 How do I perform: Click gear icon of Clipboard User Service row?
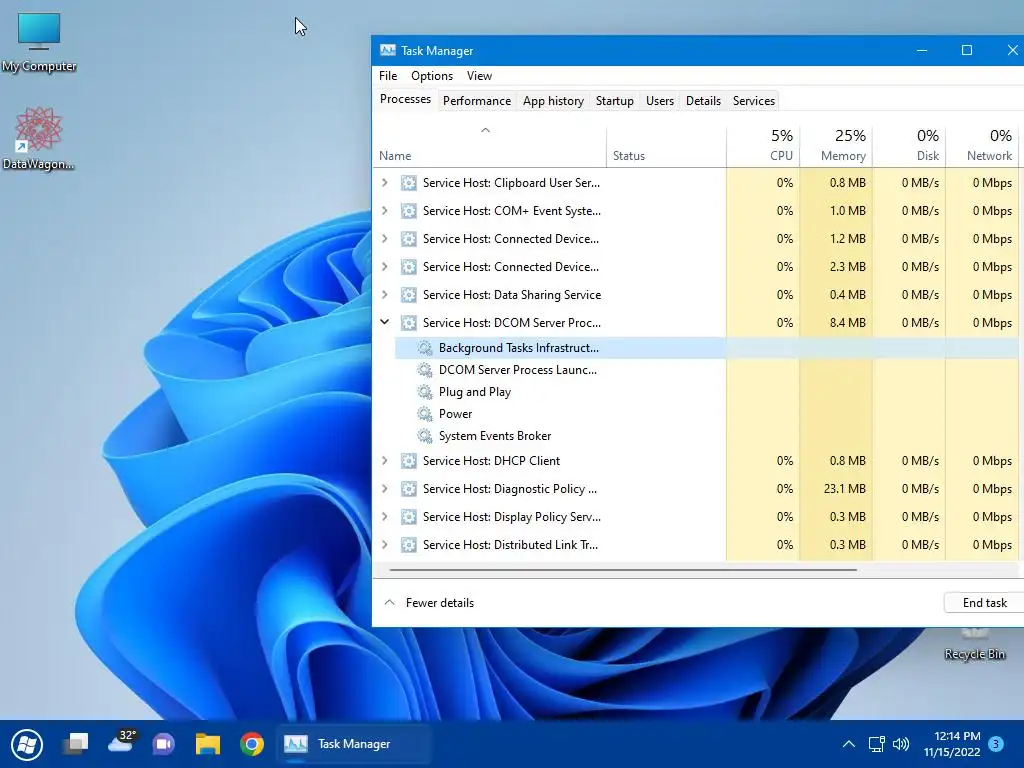coord(409,183)
